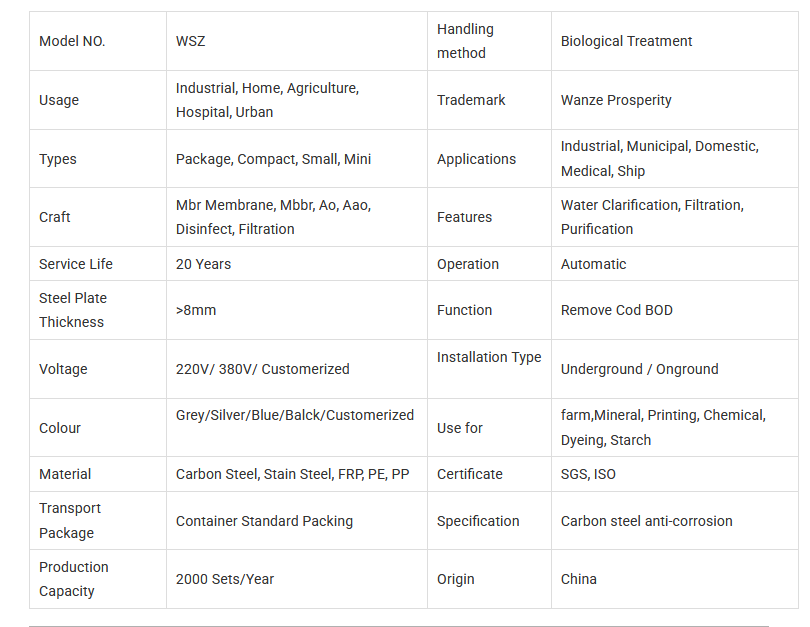Select the Wanze Prosperity trademark value
This screenshot has height=627, width=810.
pyautogui.click(x=616, y=100)
